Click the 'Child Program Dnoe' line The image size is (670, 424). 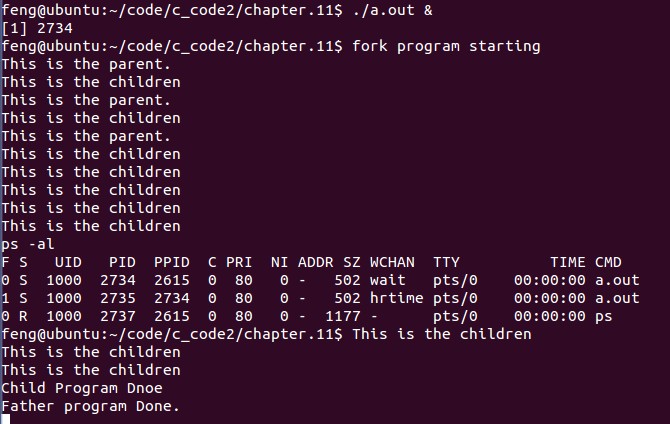click(82, 388)
